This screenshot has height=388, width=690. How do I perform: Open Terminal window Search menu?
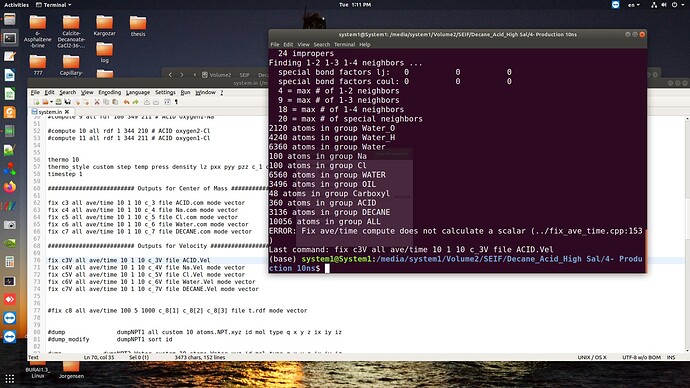pos(322,44)
